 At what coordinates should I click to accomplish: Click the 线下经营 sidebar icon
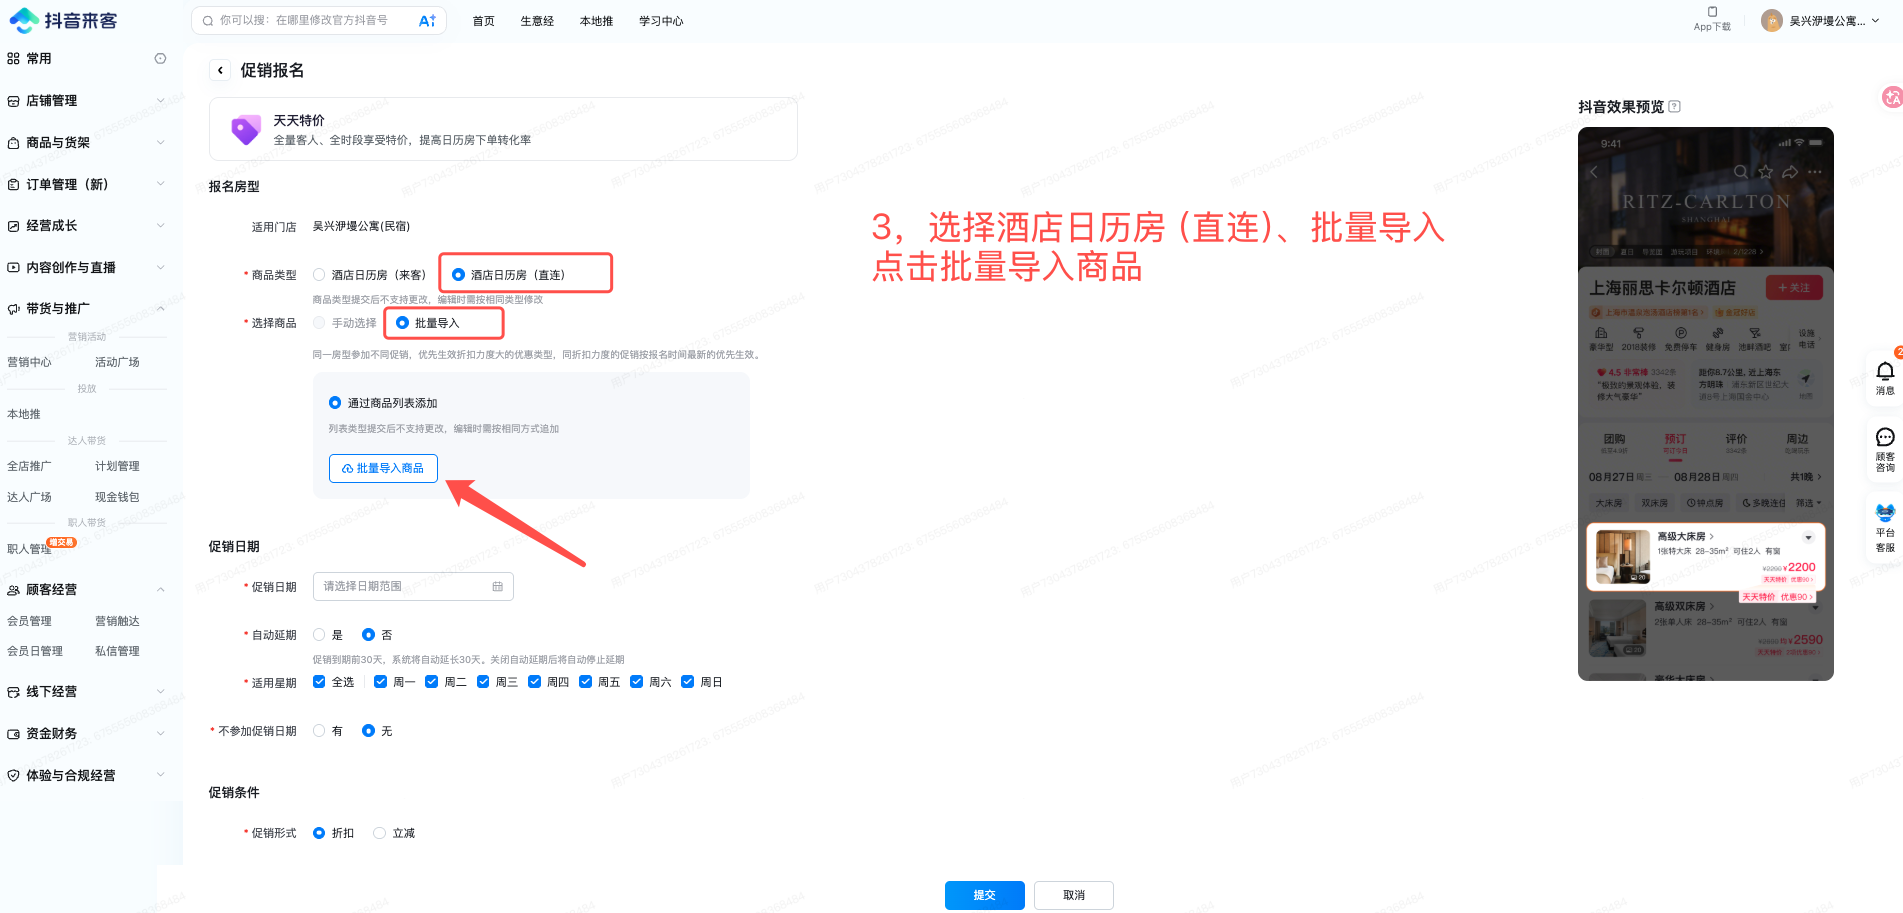[13, 692]
